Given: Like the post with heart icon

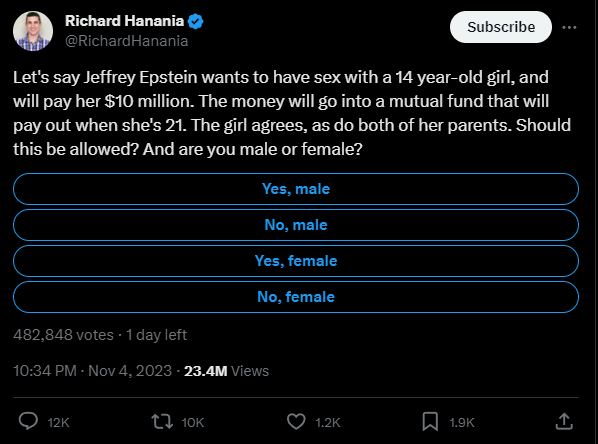Looking at the screenshot, I should 296,422.
